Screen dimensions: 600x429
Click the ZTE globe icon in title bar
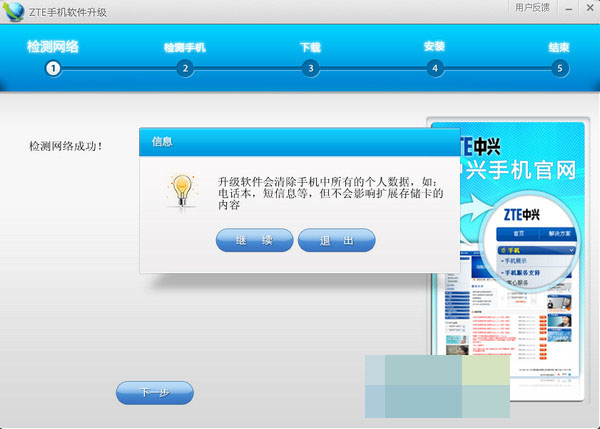tap(15, 11)
